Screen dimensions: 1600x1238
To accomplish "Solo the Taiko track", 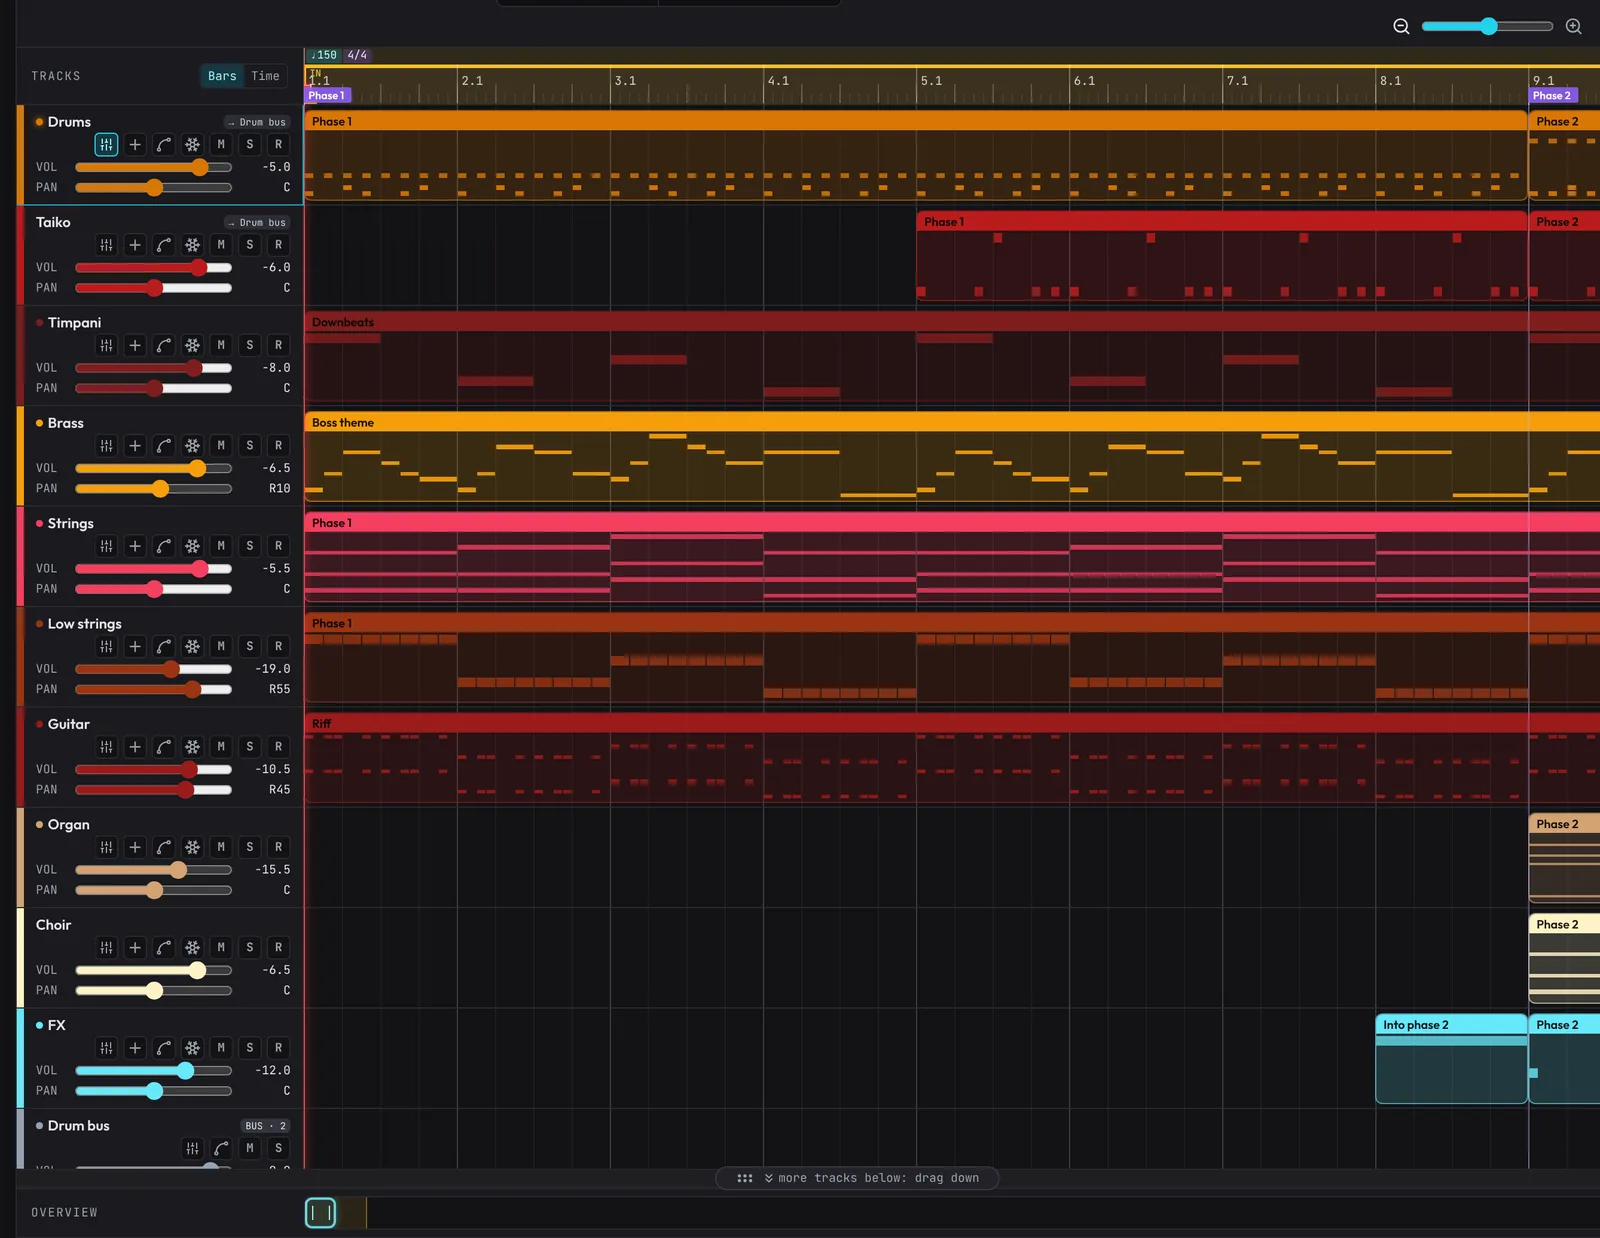I will tap(250, 245).
